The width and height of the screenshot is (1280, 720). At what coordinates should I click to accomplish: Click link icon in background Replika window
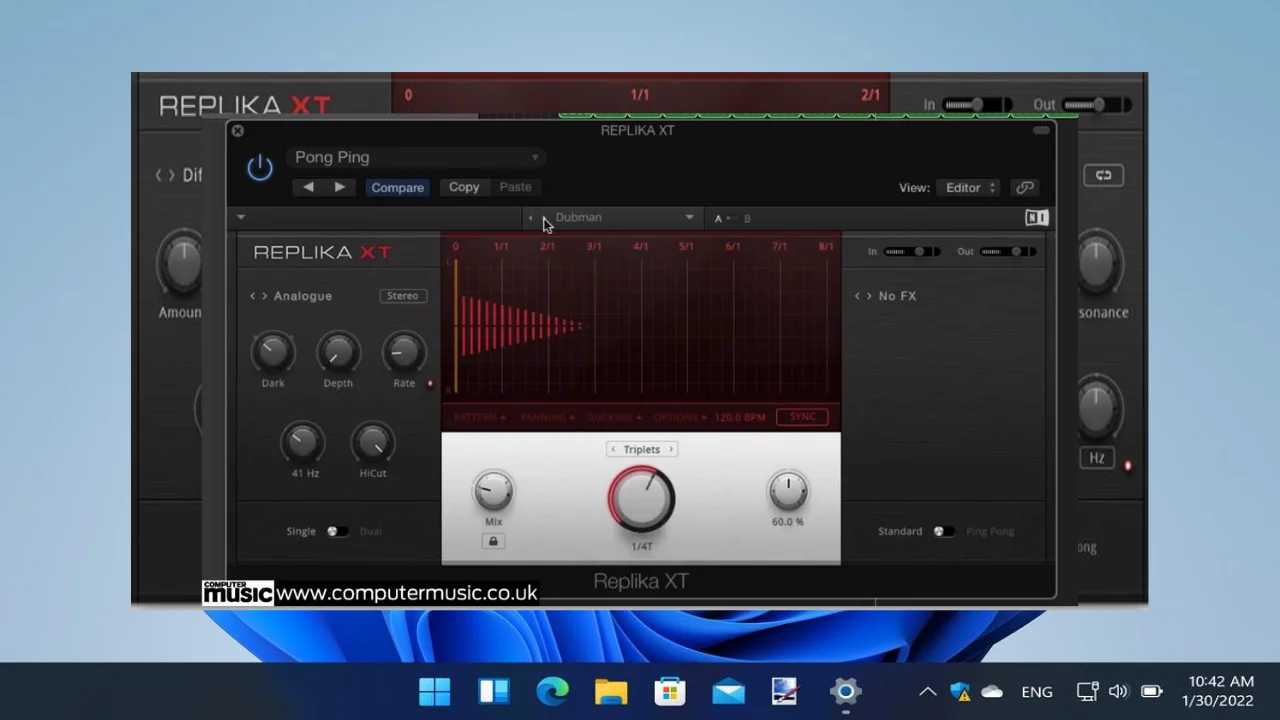(x=1103, y=175)
